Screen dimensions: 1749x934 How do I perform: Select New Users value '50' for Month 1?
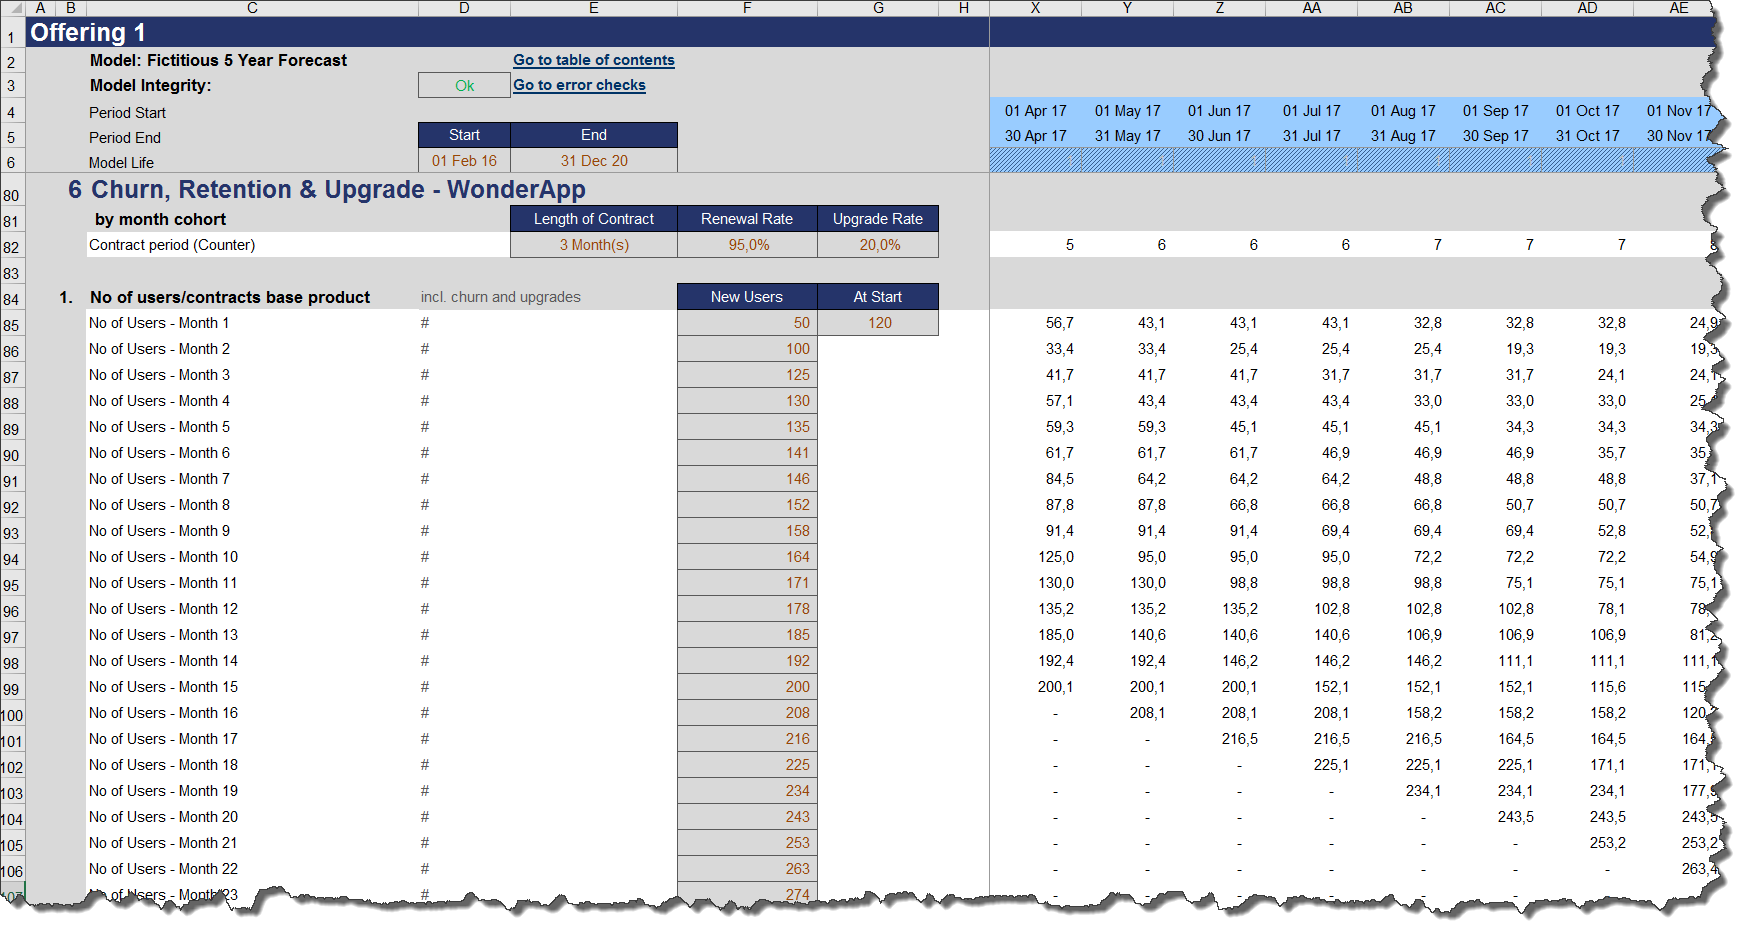(748, 323)
